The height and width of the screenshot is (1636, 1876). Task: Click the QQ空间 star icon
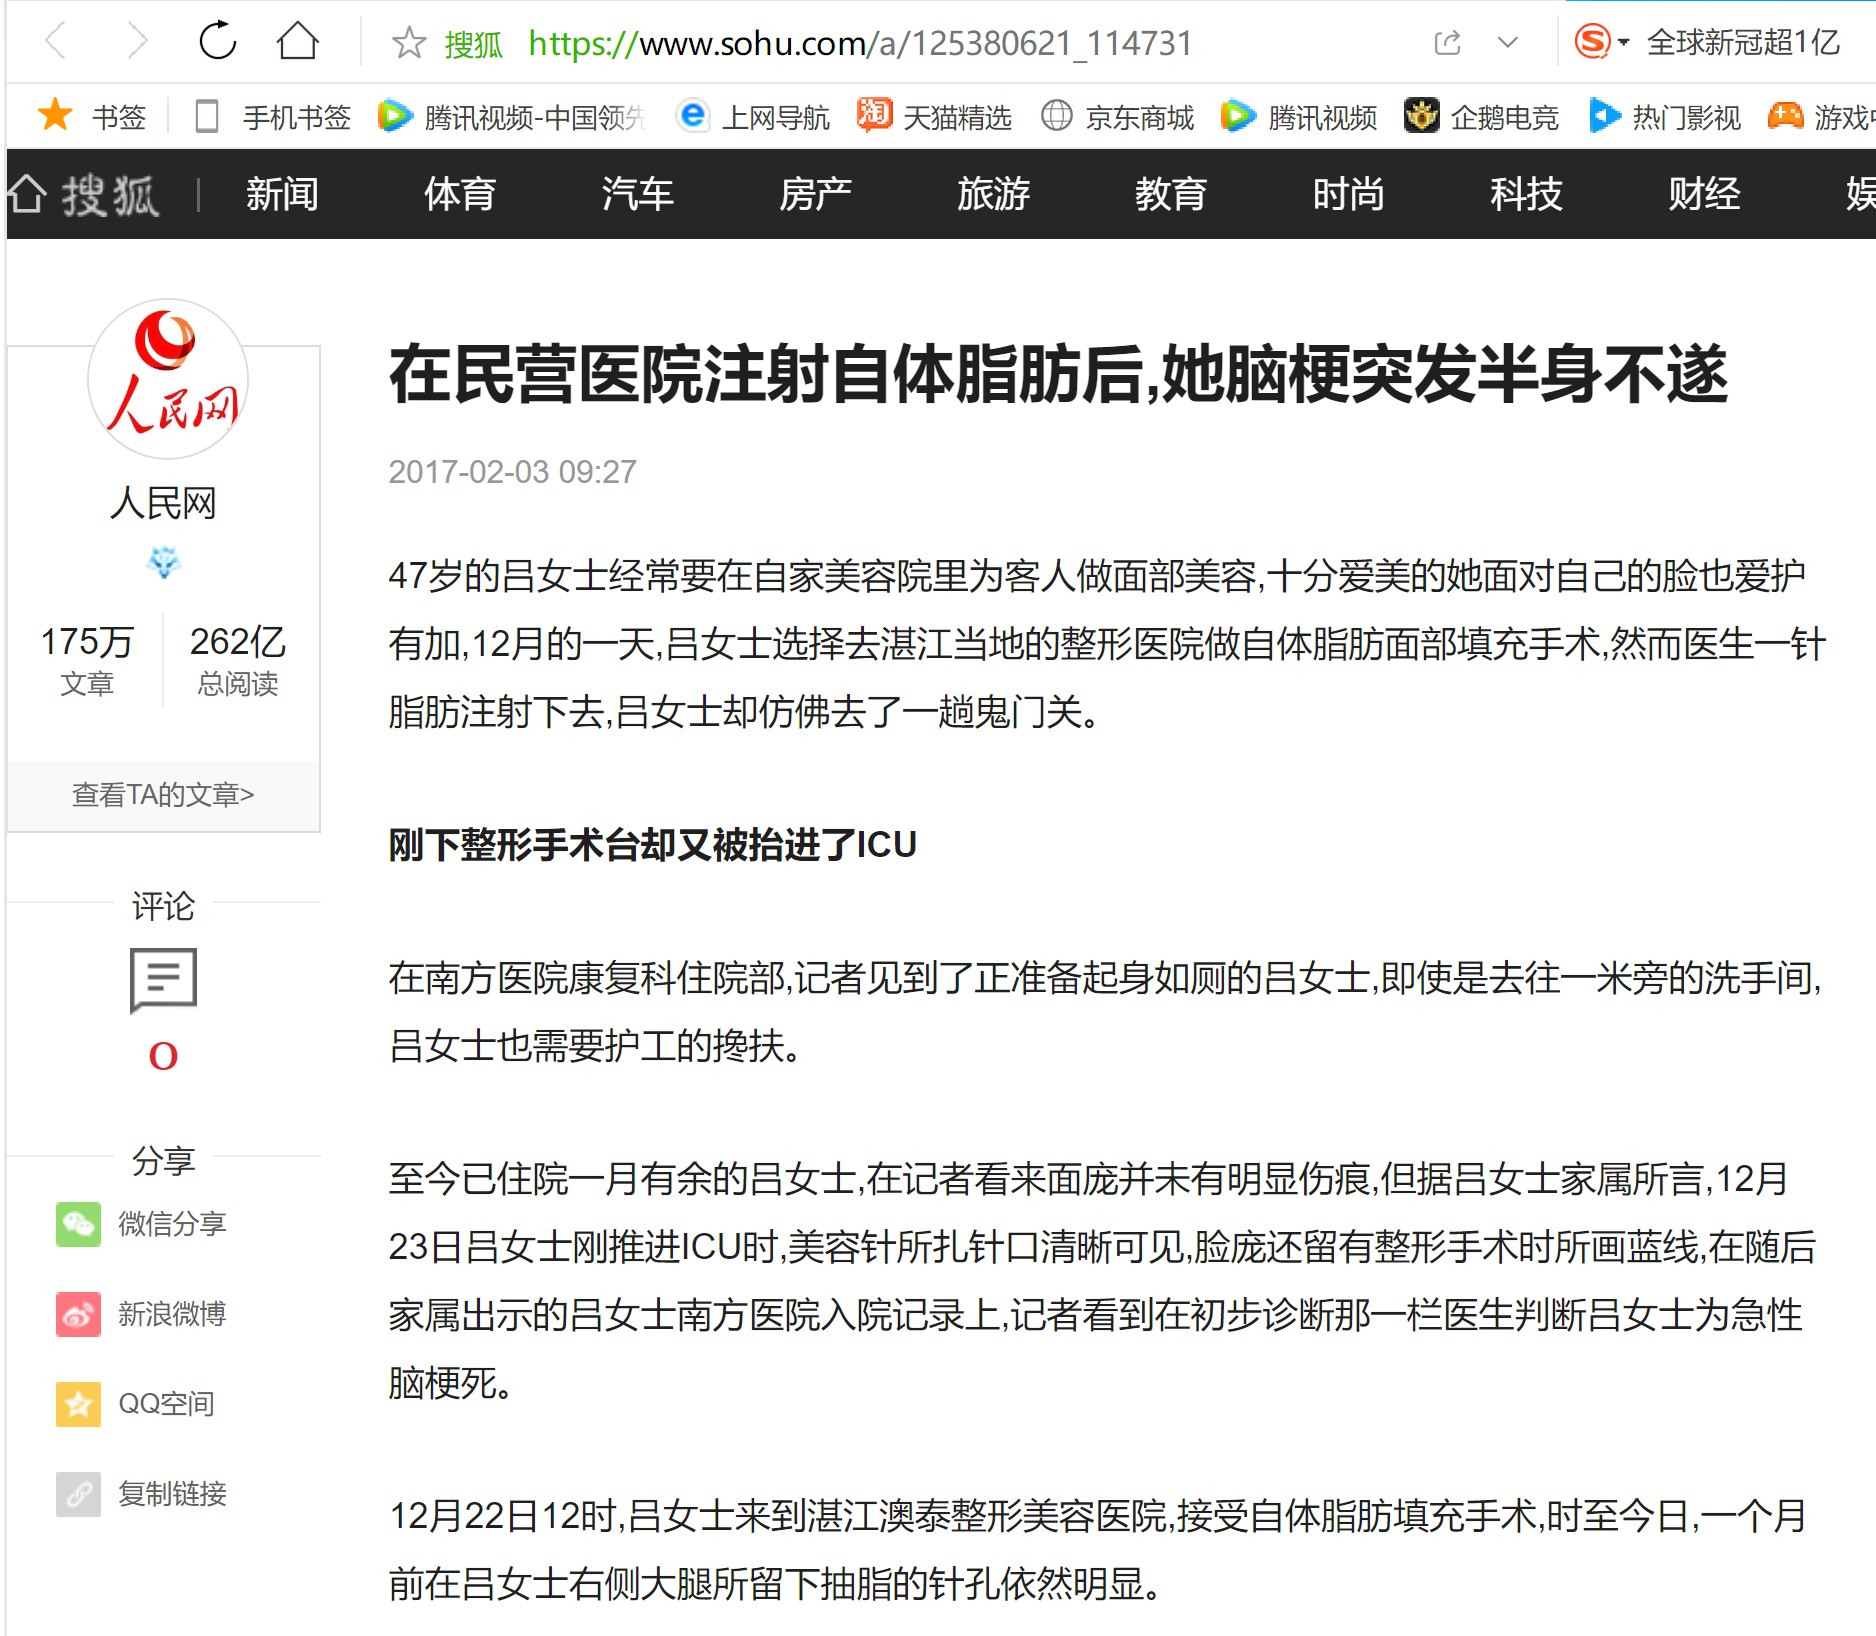78,1404
